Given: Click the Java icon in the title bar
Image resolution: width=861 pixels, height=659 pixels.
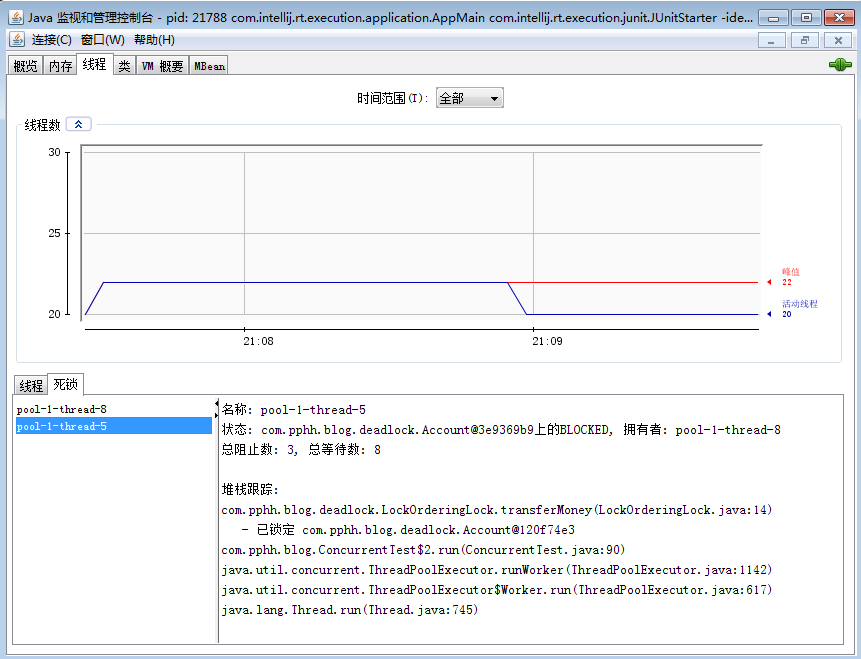Looking at the screenshot, I should point(16,18).
